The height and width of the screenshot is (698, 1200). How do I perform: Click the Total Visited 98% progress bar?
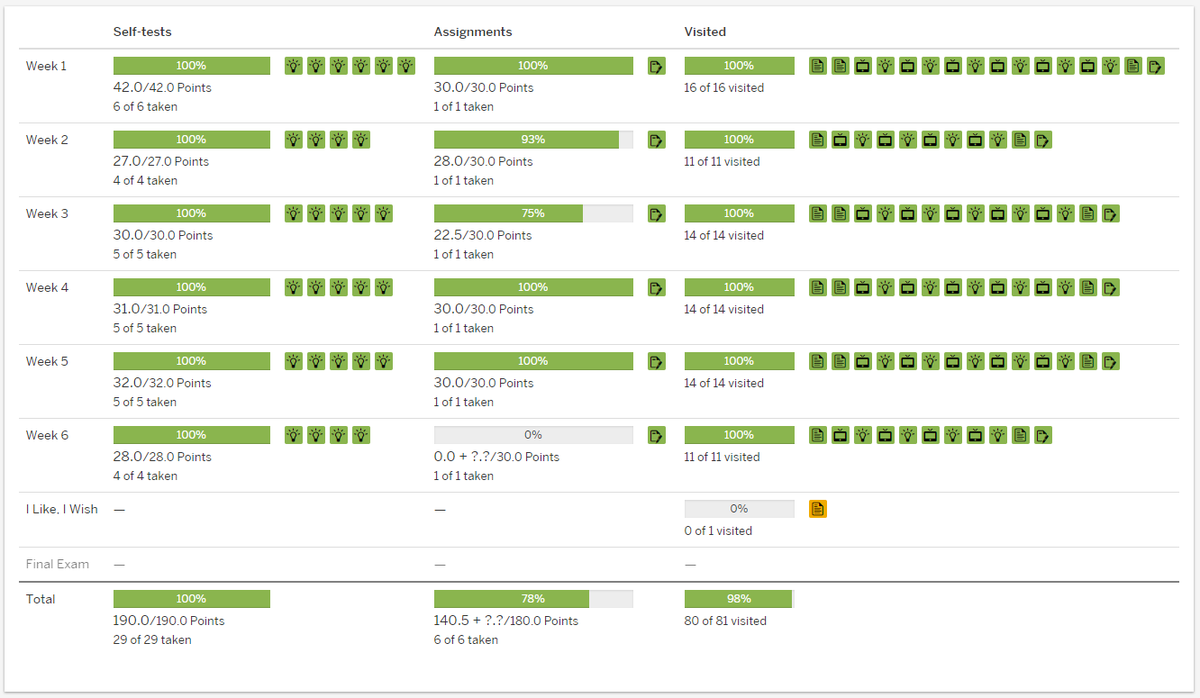pyautogui.click(x=739, y=599)
